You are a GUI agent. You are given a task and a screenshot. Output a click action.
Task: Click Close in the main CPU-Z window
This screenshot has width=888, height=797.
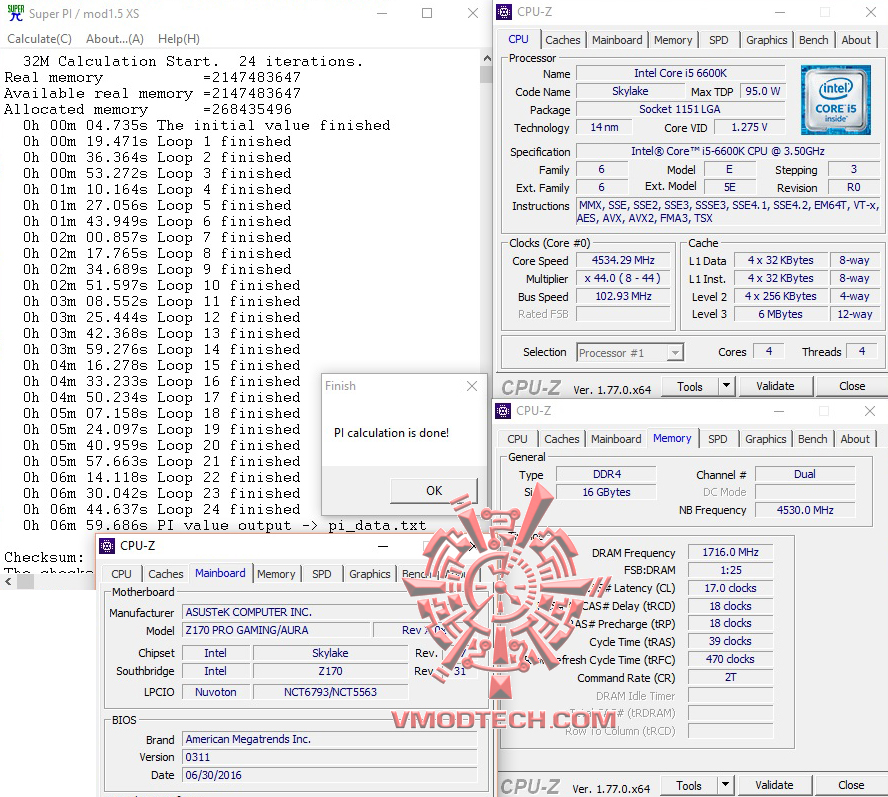(851, 385)
